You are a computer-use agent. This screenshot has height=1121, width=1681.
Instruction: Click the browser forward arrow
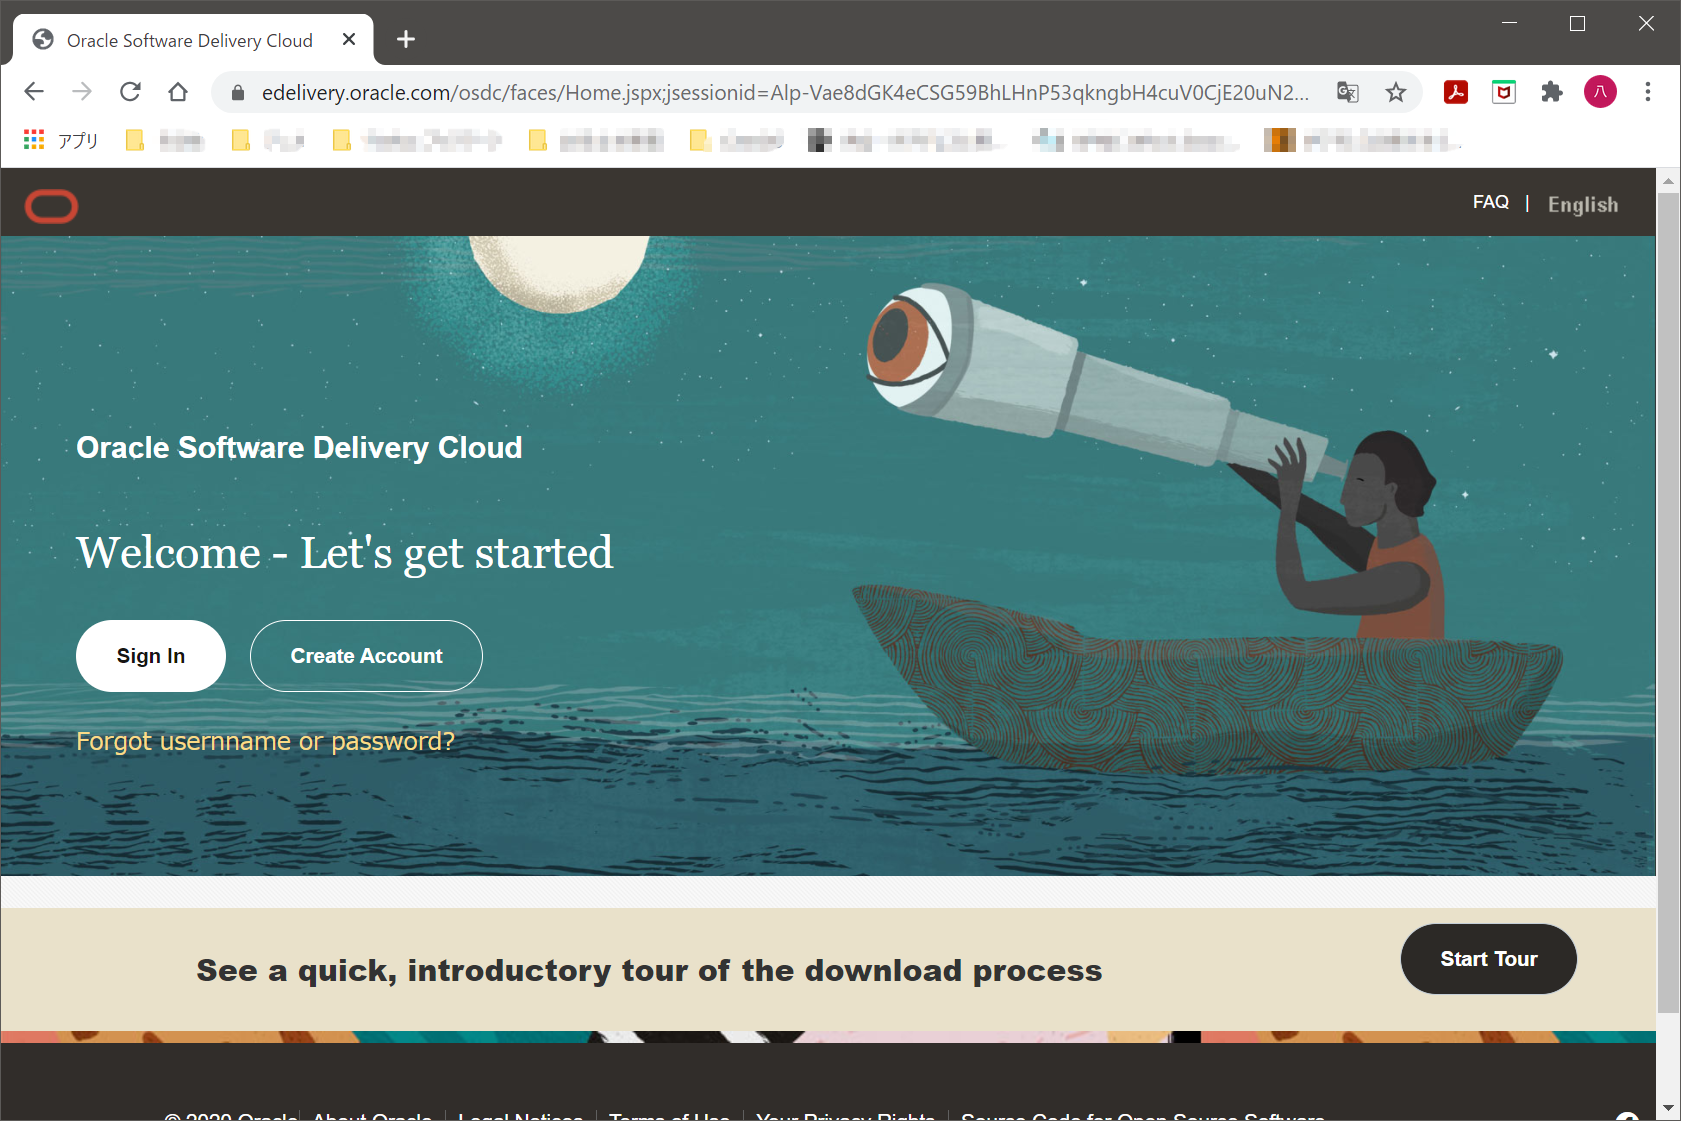tap(82, 92)
